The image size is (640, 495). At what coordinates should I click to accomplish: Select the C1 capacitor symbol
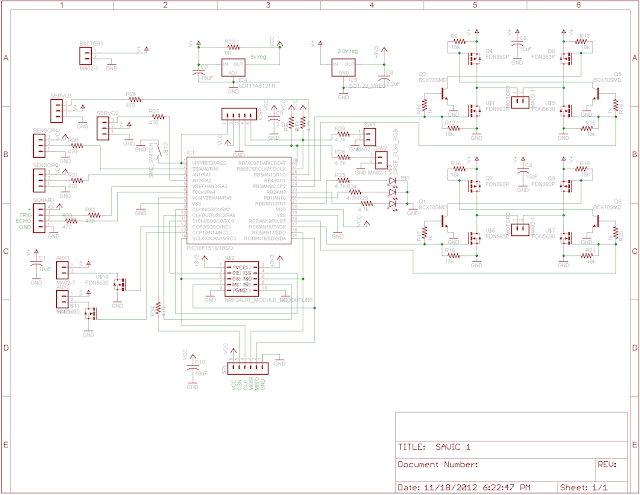36,264
